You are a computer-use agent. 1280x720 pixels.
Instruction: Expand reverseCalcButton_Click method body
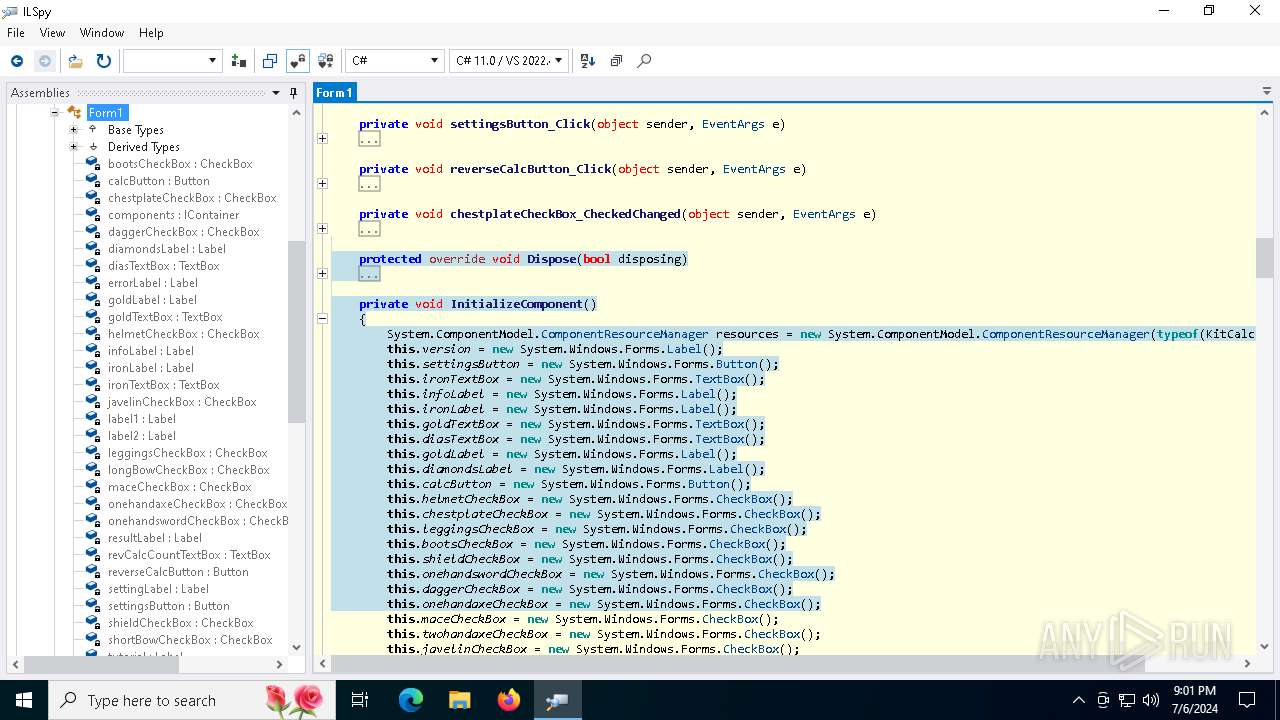pos(322,184)
